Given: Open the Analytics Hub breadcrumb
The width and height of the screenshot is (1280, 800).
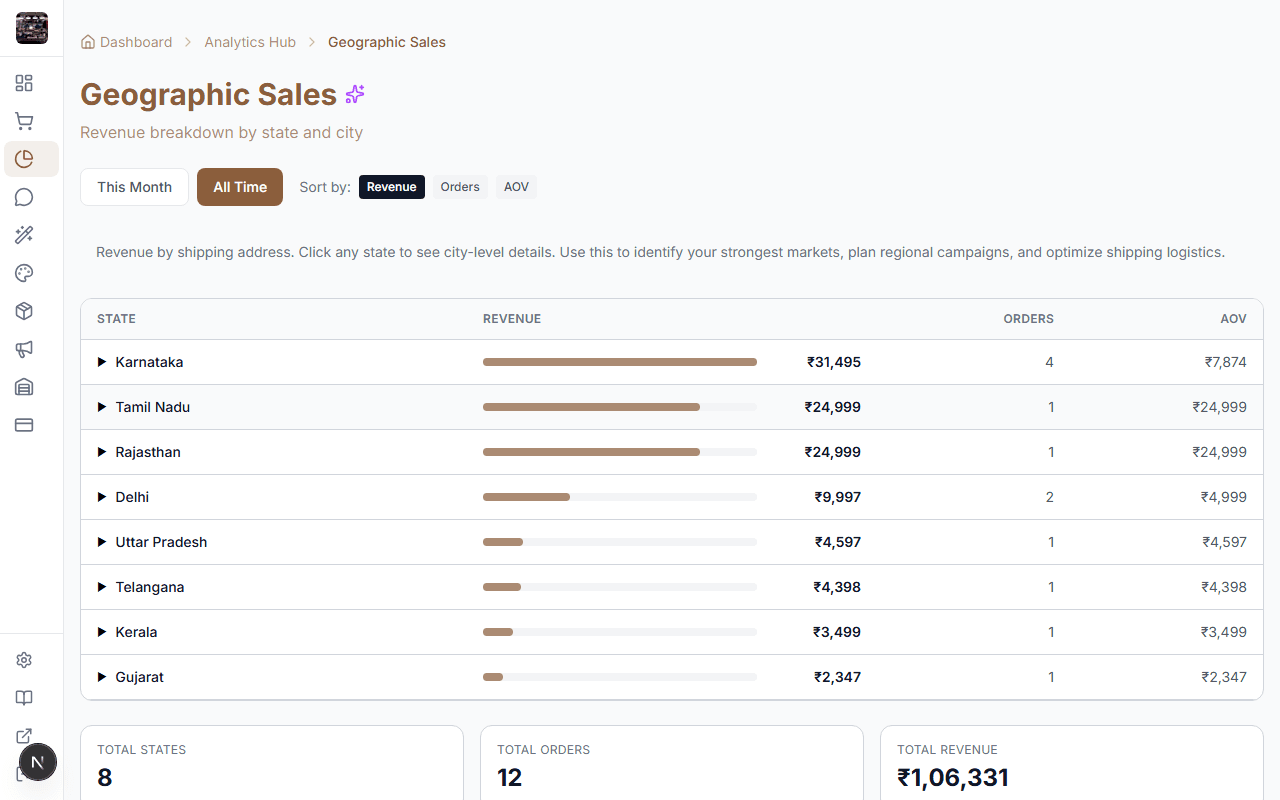Looking at the screenshot, I should [x=250, y=41].
